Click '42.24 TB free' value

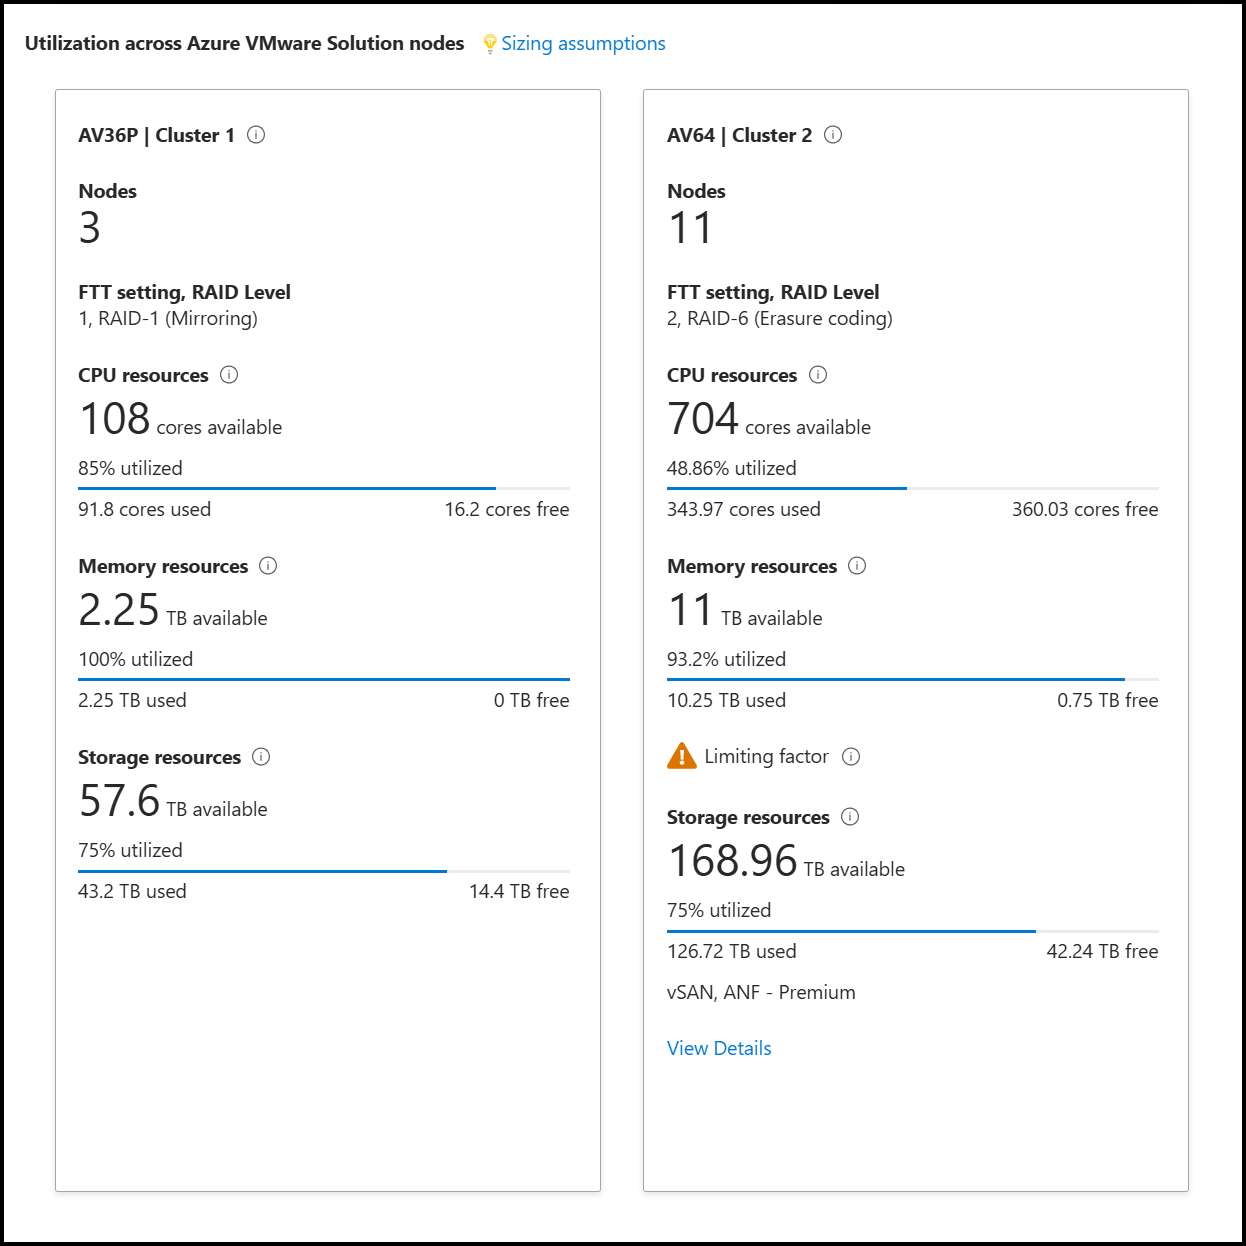tap(1102, 951)
